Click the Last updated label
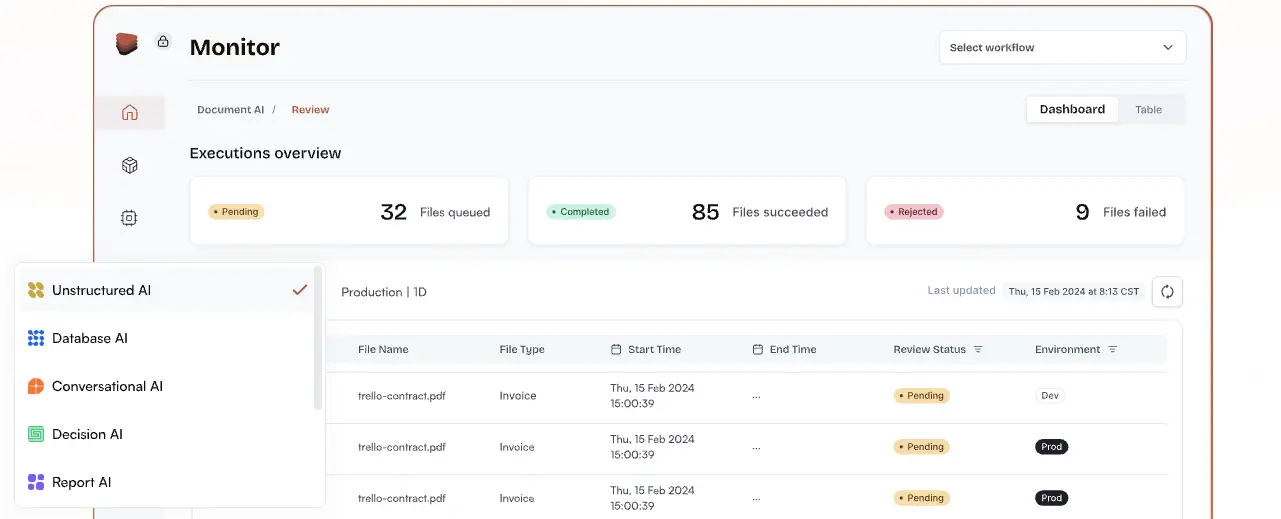Image resolution: width=1281 pixels, height=519 pixels. click(x=961, y=291)
